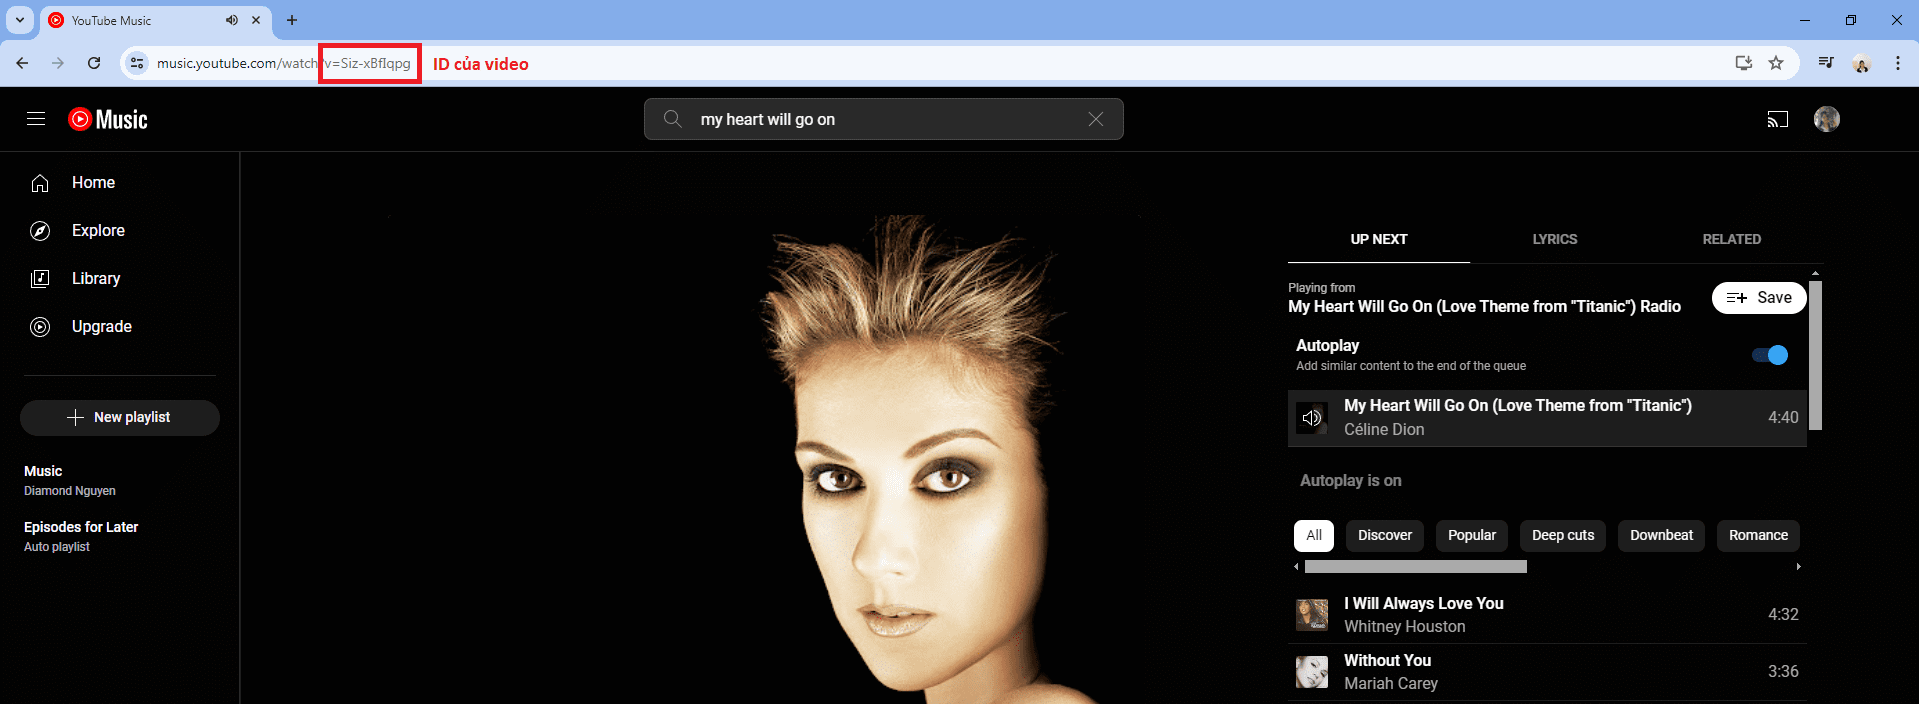Click inside the search box text
The width and height of the screenshot is (1919, 704).
[768, 119]
